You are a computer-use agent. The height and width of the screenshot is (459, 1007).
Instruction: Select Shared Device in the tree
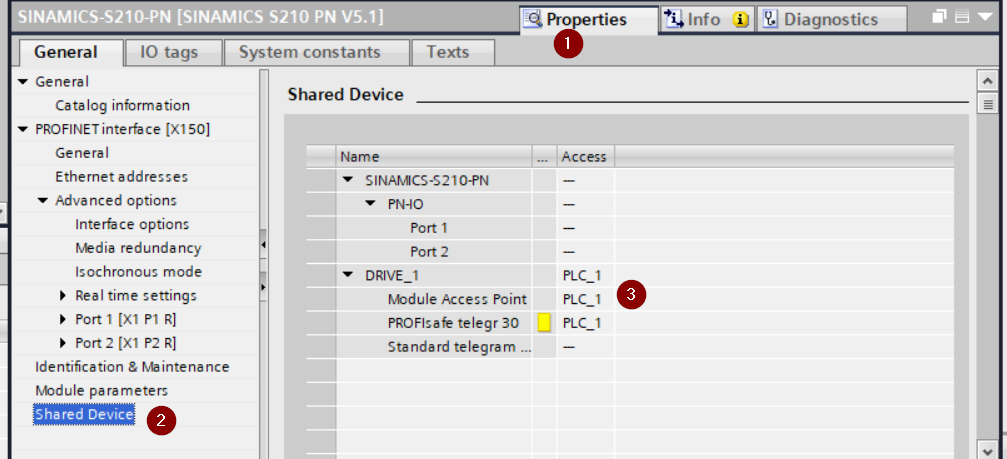tap(84, 415)
